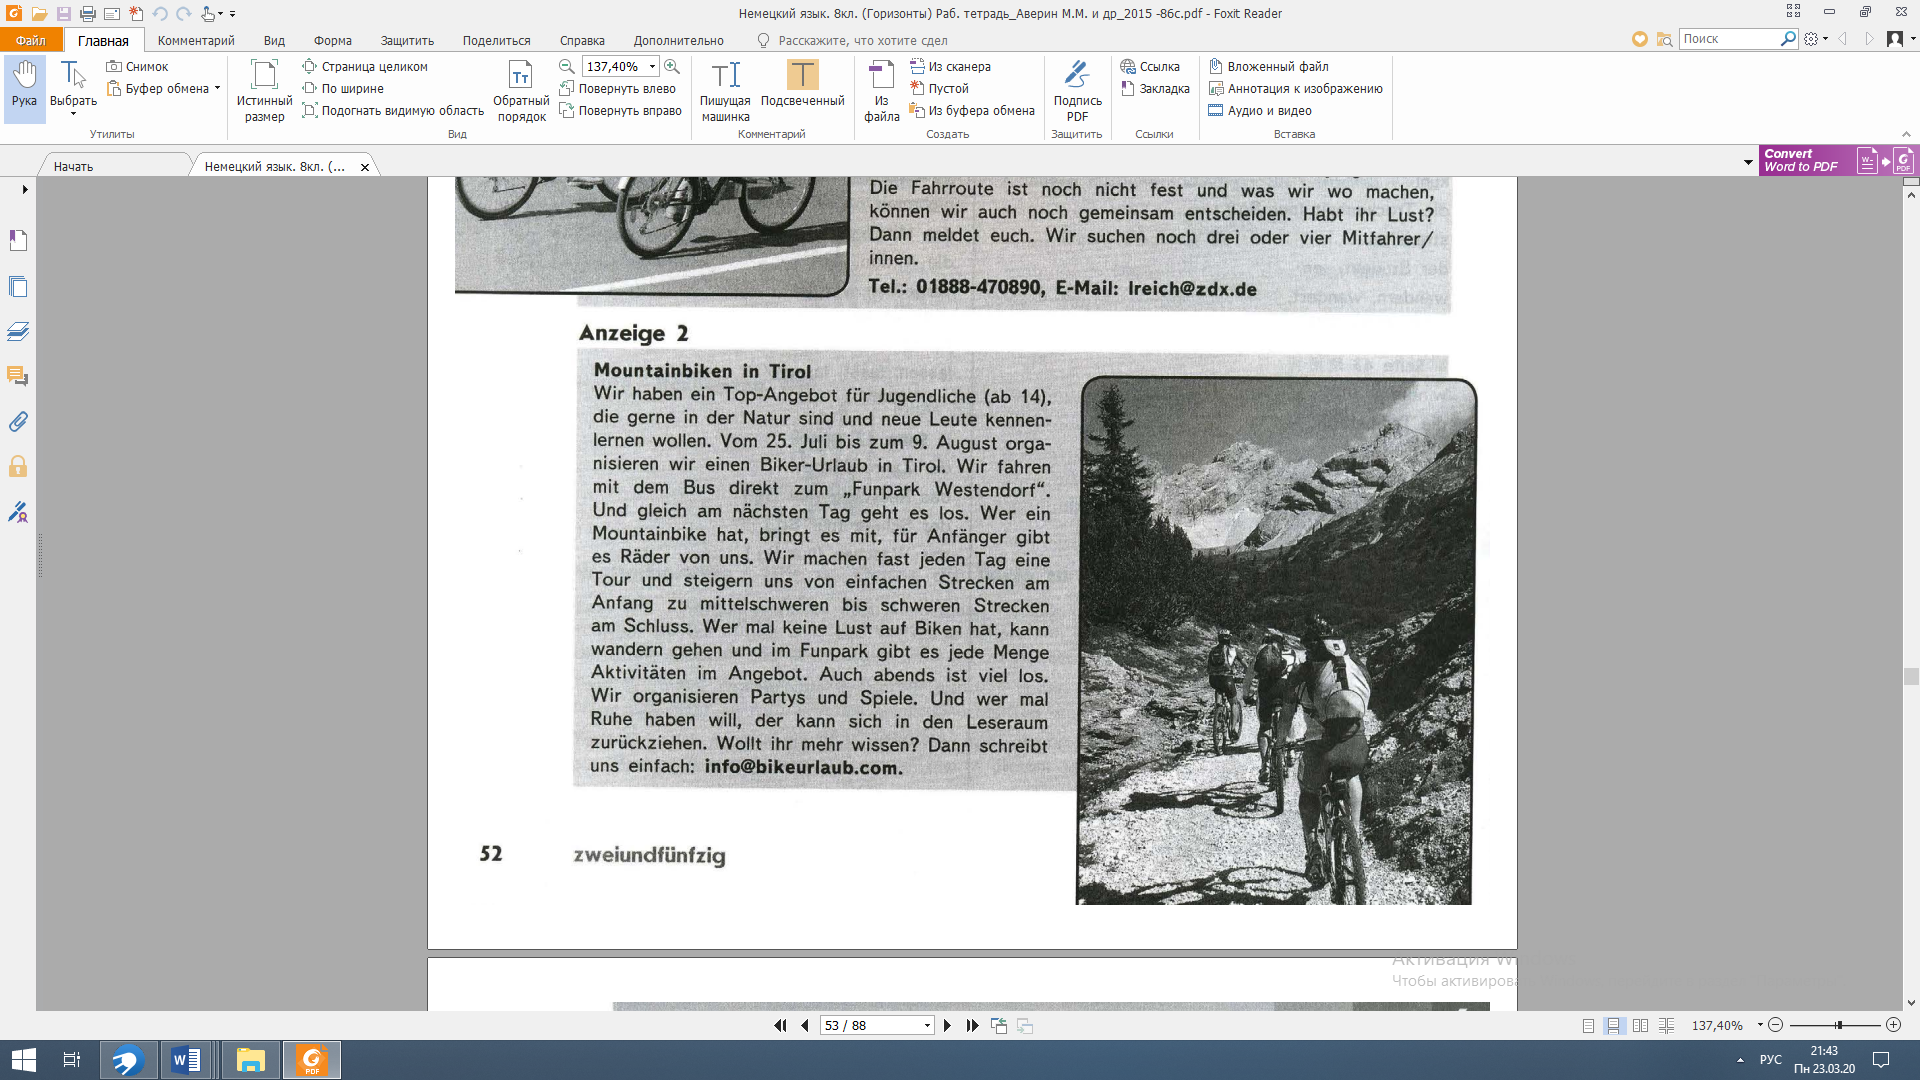Create blank PDF (Пустой)
Screen dimensions: 1920x1080
point(939,88)
